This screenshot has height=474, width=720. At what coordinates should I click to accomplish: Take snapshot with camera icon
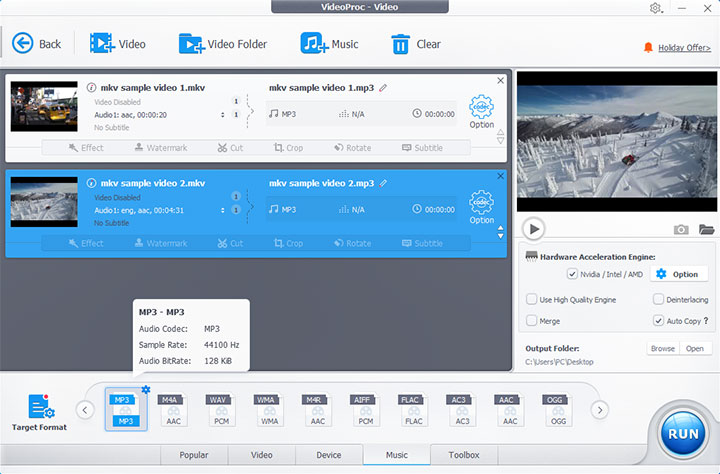pyautogui.click(x=681, y=229)
